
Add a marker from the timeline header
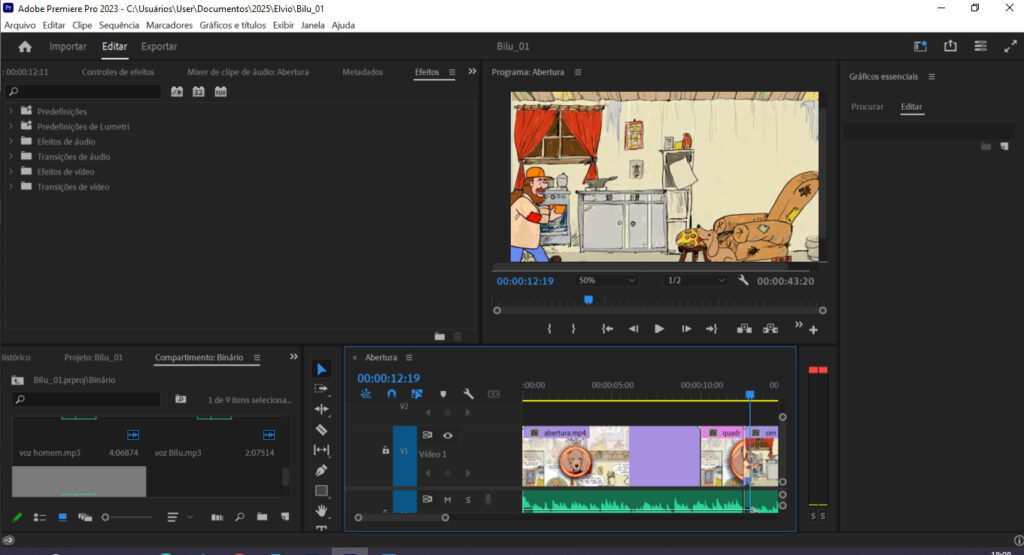coord(443,394)
